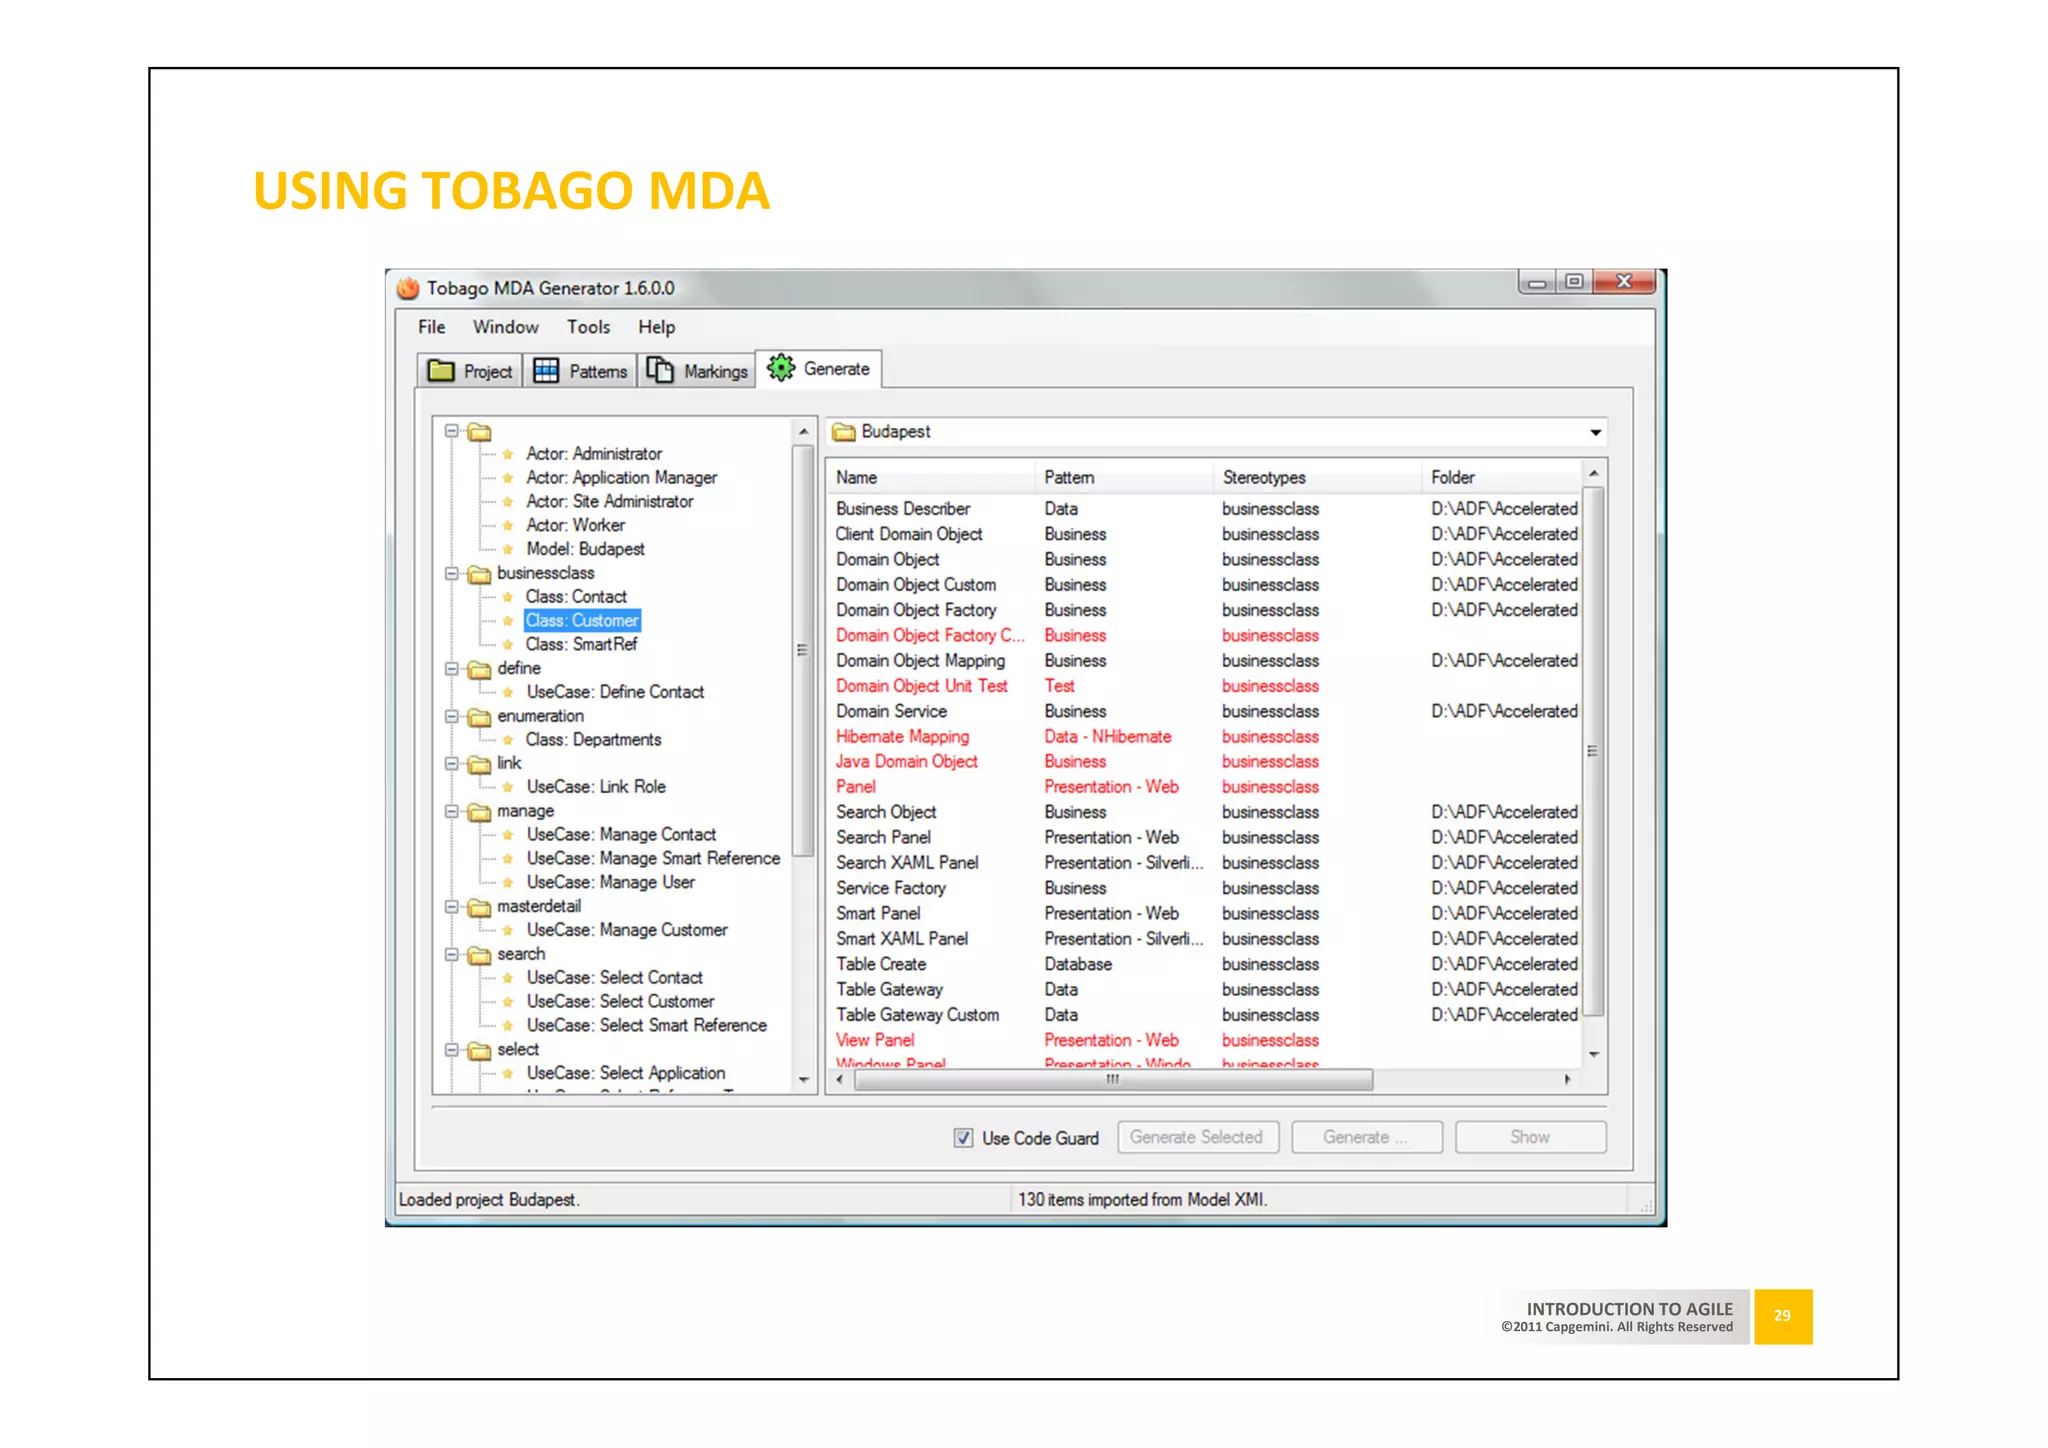Click star icon beside UseCase: Select Application
The height and width of the screenshot is (1448, 2048).
click(x=508, y=1073)
